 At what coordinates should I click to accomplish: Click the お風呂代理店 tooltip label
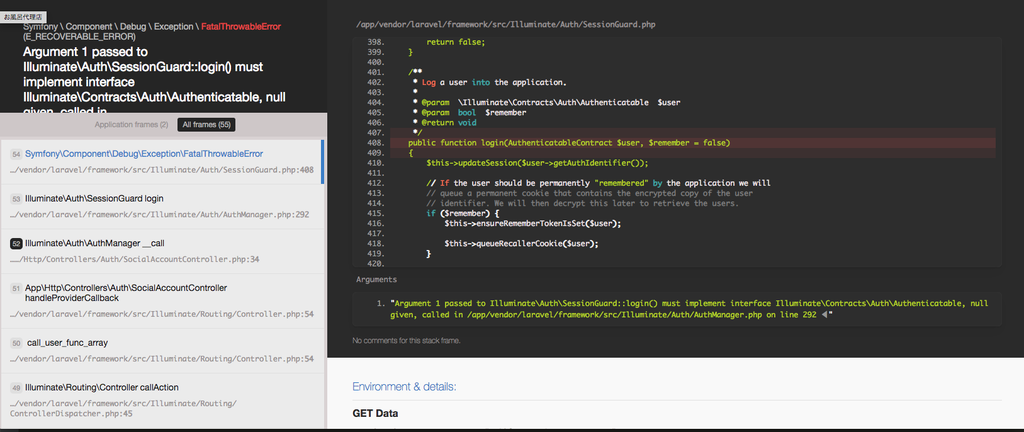23,16
